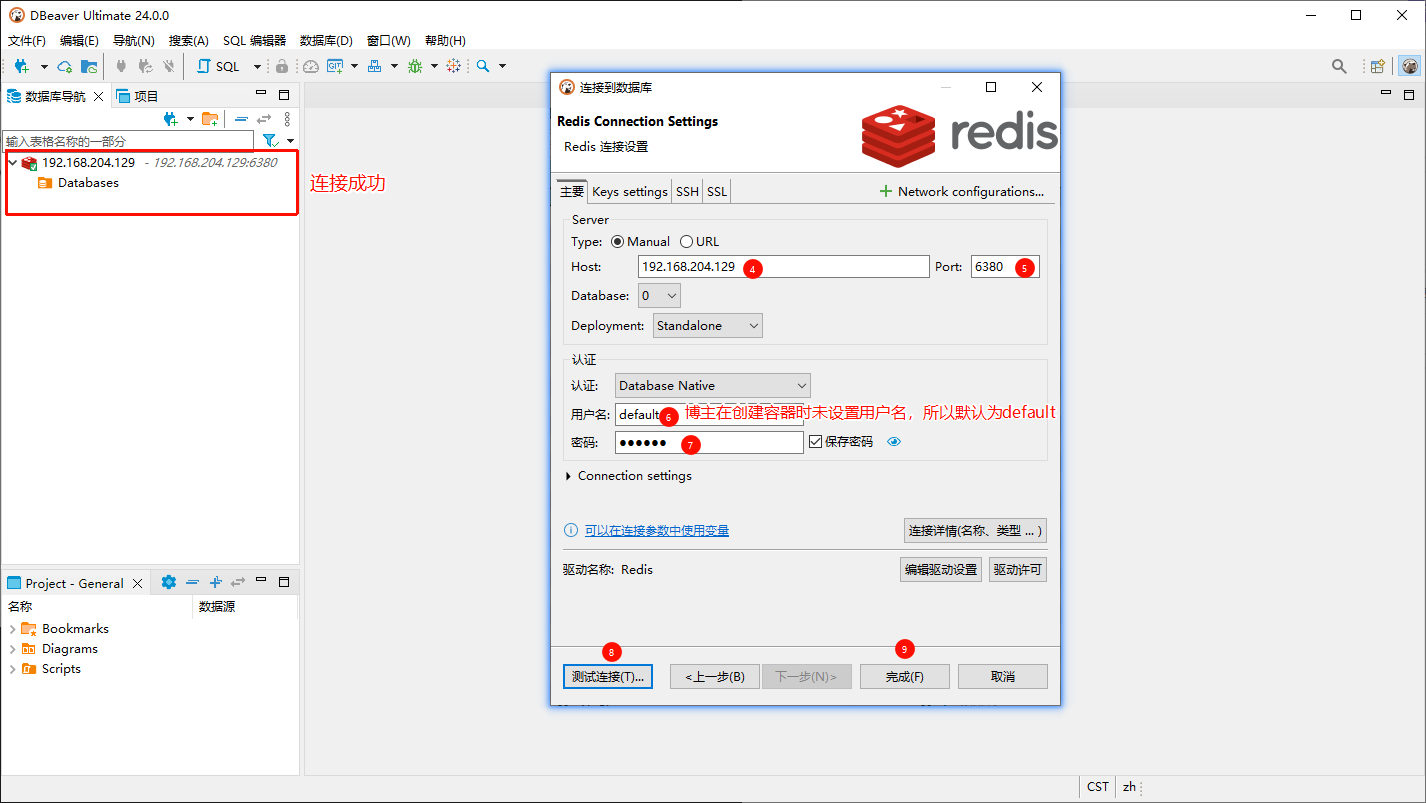
Task: Click the new connection icon in navigator panel
Action: pos(170,119)
